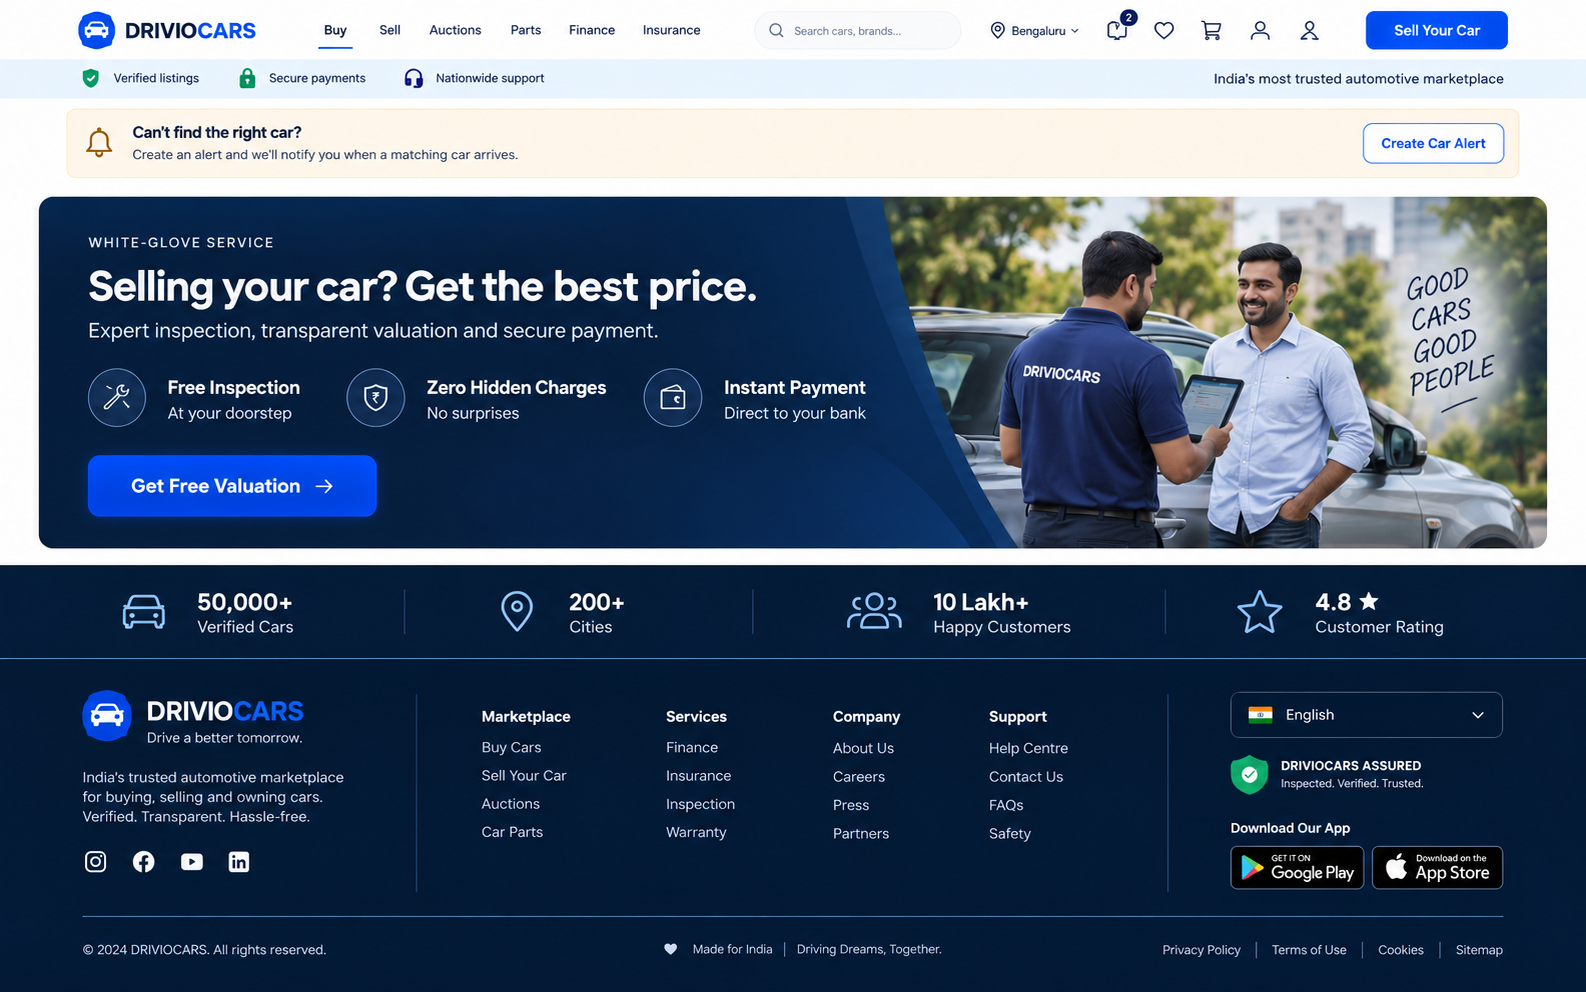Click the Zero Hidden Charges shield icon
Screen dimensions: 1586x992
[x=376, y=398]
